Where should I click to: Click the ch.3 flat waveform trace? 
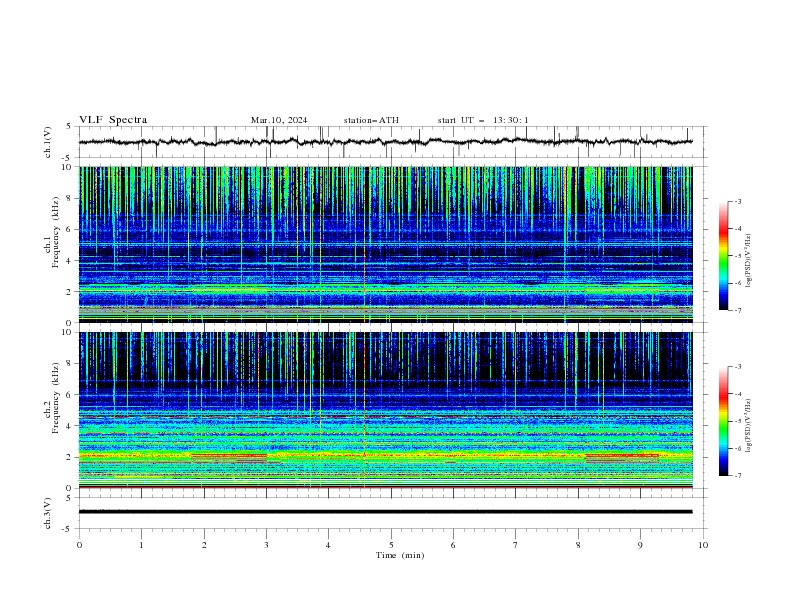coord(385,512)
